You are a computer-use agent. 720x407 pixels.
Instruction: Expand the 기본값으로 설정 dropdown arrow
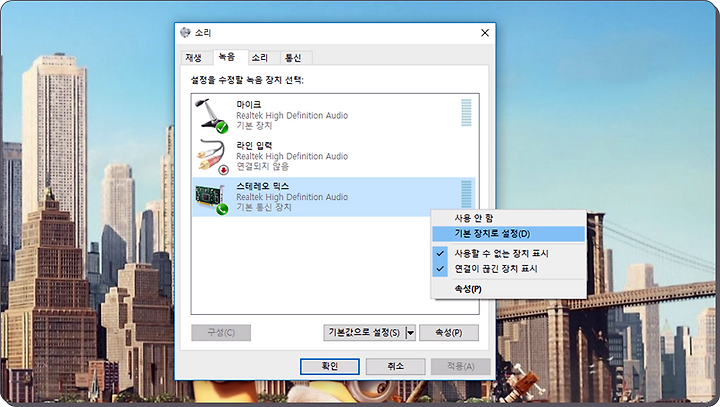click(x=411, y=333)
